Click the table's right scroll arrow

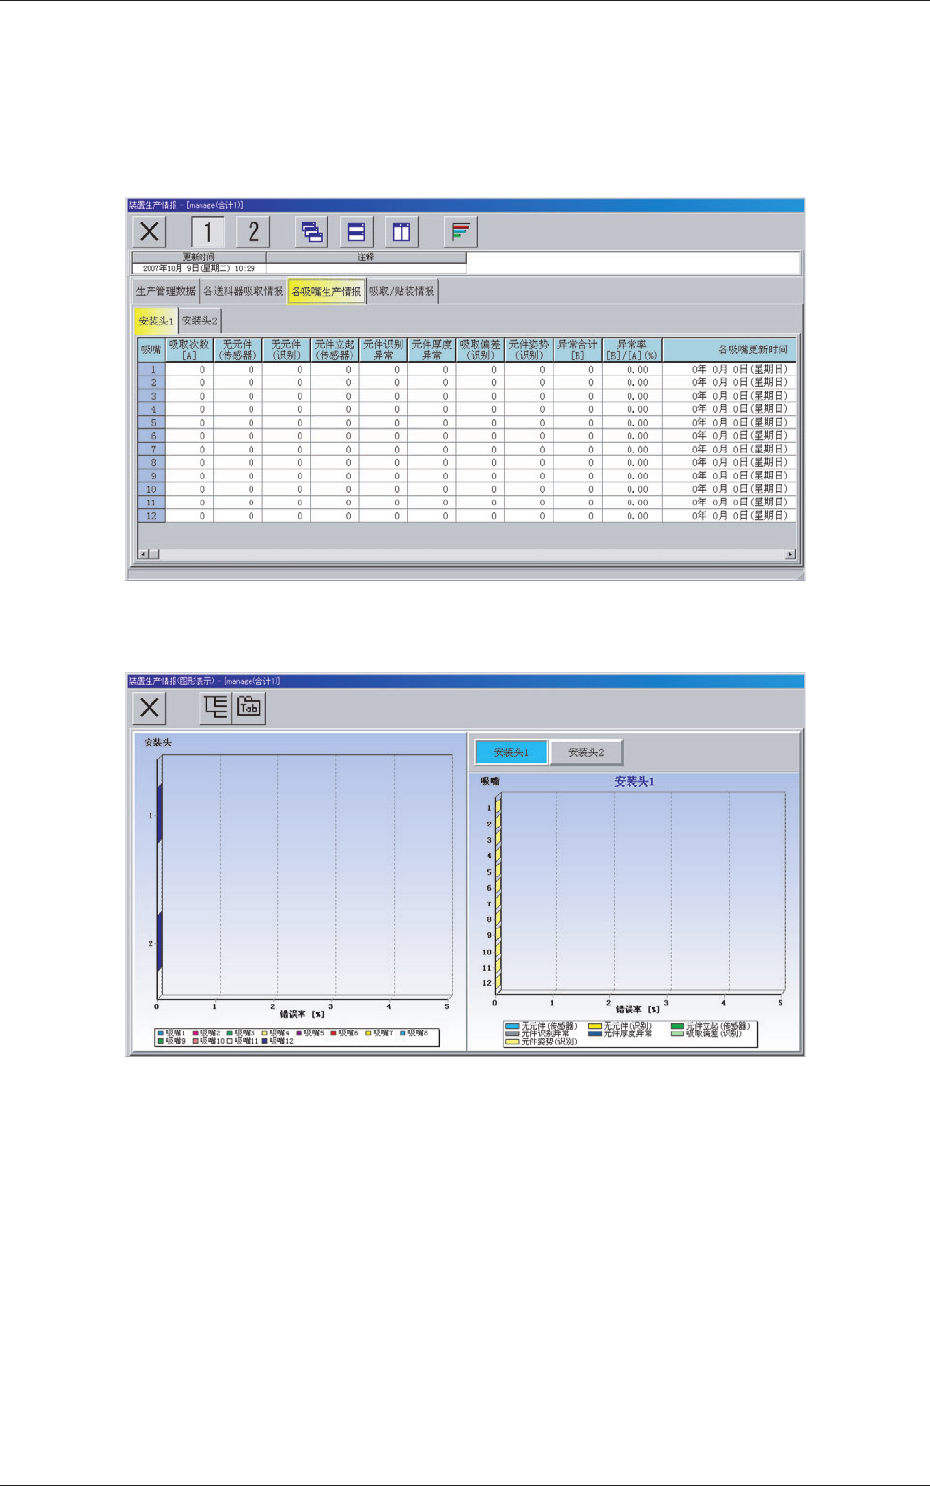click(x=790, y=554)
